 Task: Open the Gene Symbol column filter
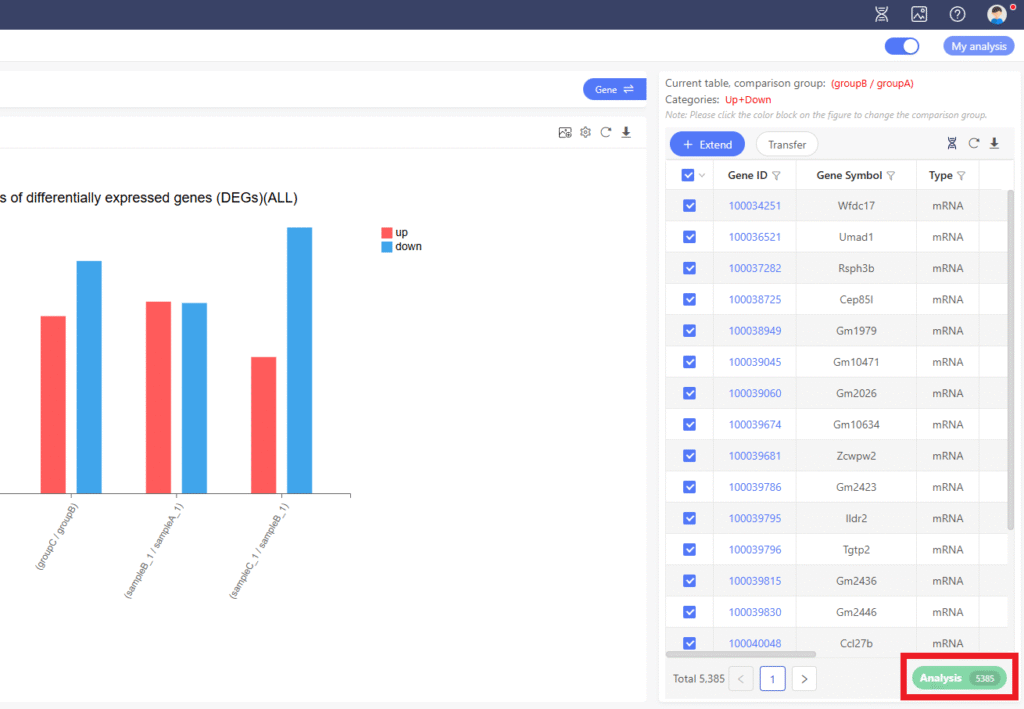[x=890, y=176]
